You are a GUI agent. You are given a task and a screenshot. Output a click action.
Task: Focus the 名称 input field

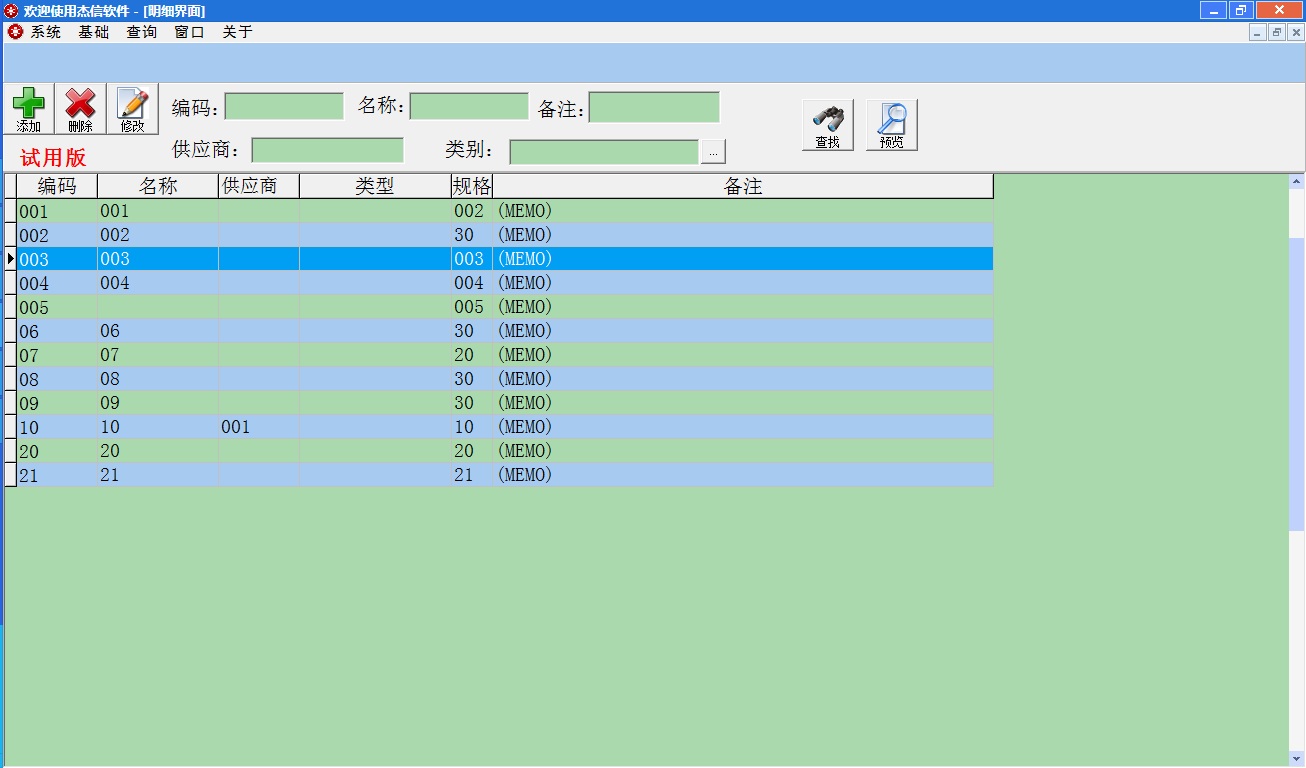(469, 107)
